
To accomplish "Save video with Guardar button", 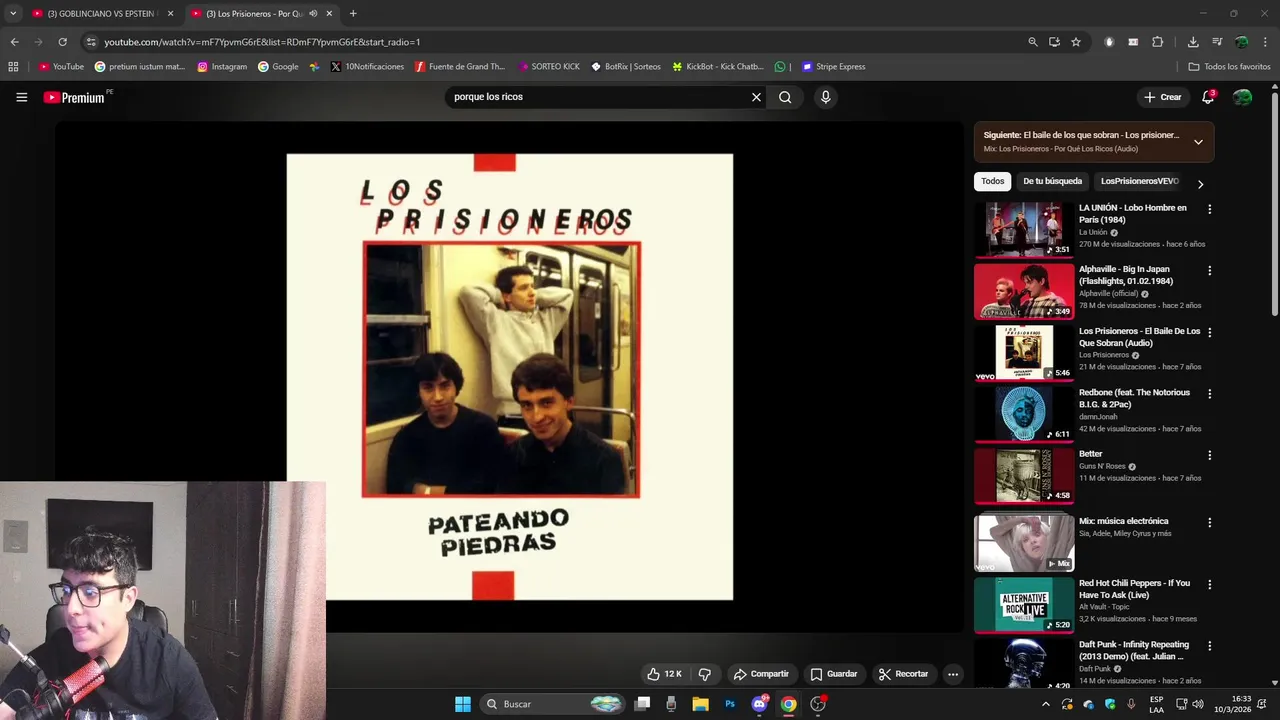I will [x=834, y=674].
